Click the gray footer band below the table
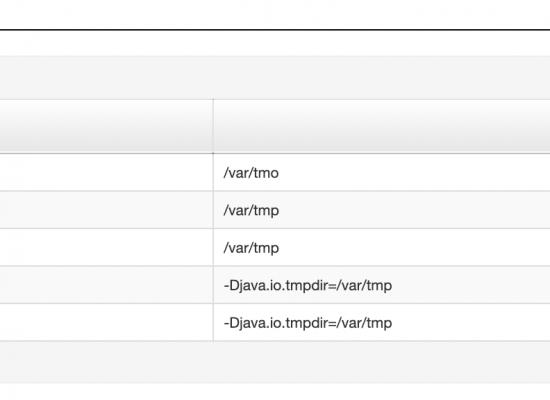This screenshot has height=400, width=550. pyautogui.click(x=275, y=361)
